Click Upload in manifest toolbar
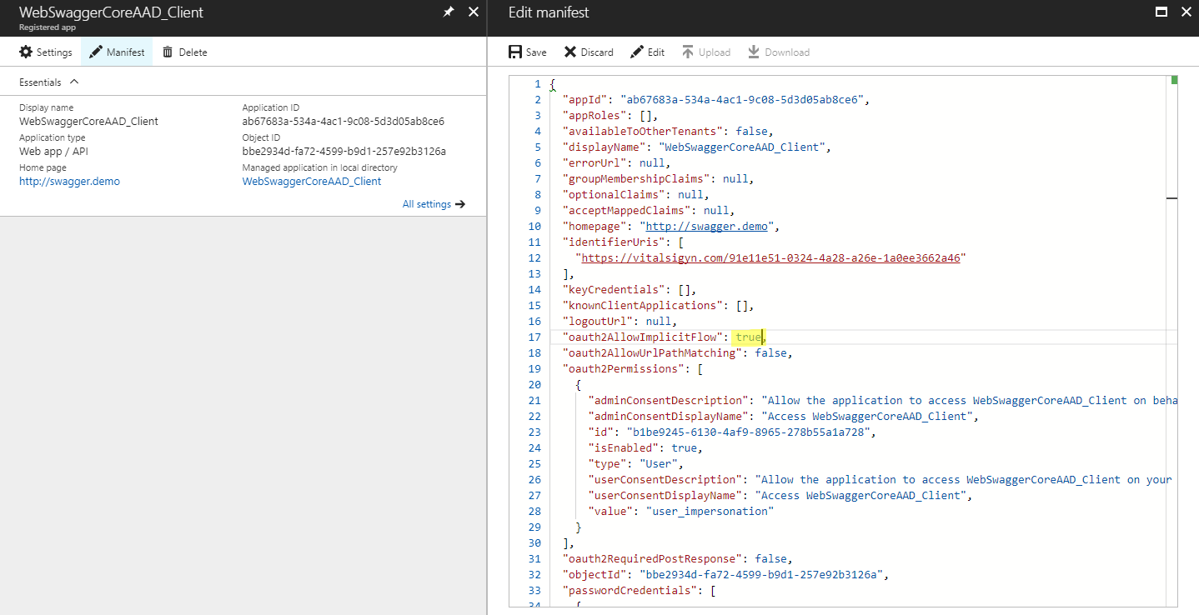The height and width of the screenshot is (616, 1199). [706, 52]
